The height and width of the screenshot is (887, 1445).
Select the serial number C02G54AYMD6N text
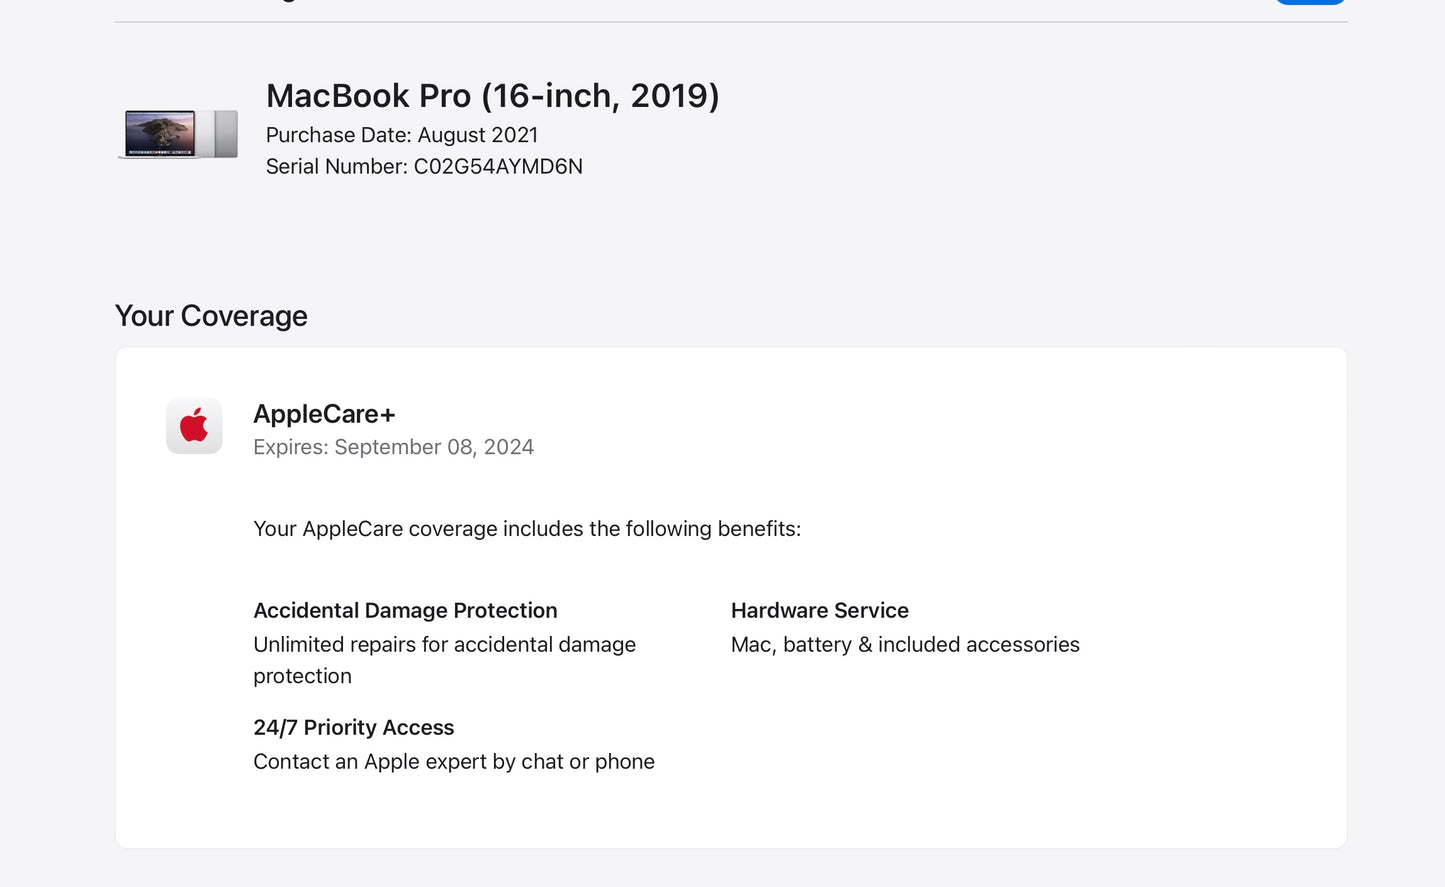[x=423, y=166]
